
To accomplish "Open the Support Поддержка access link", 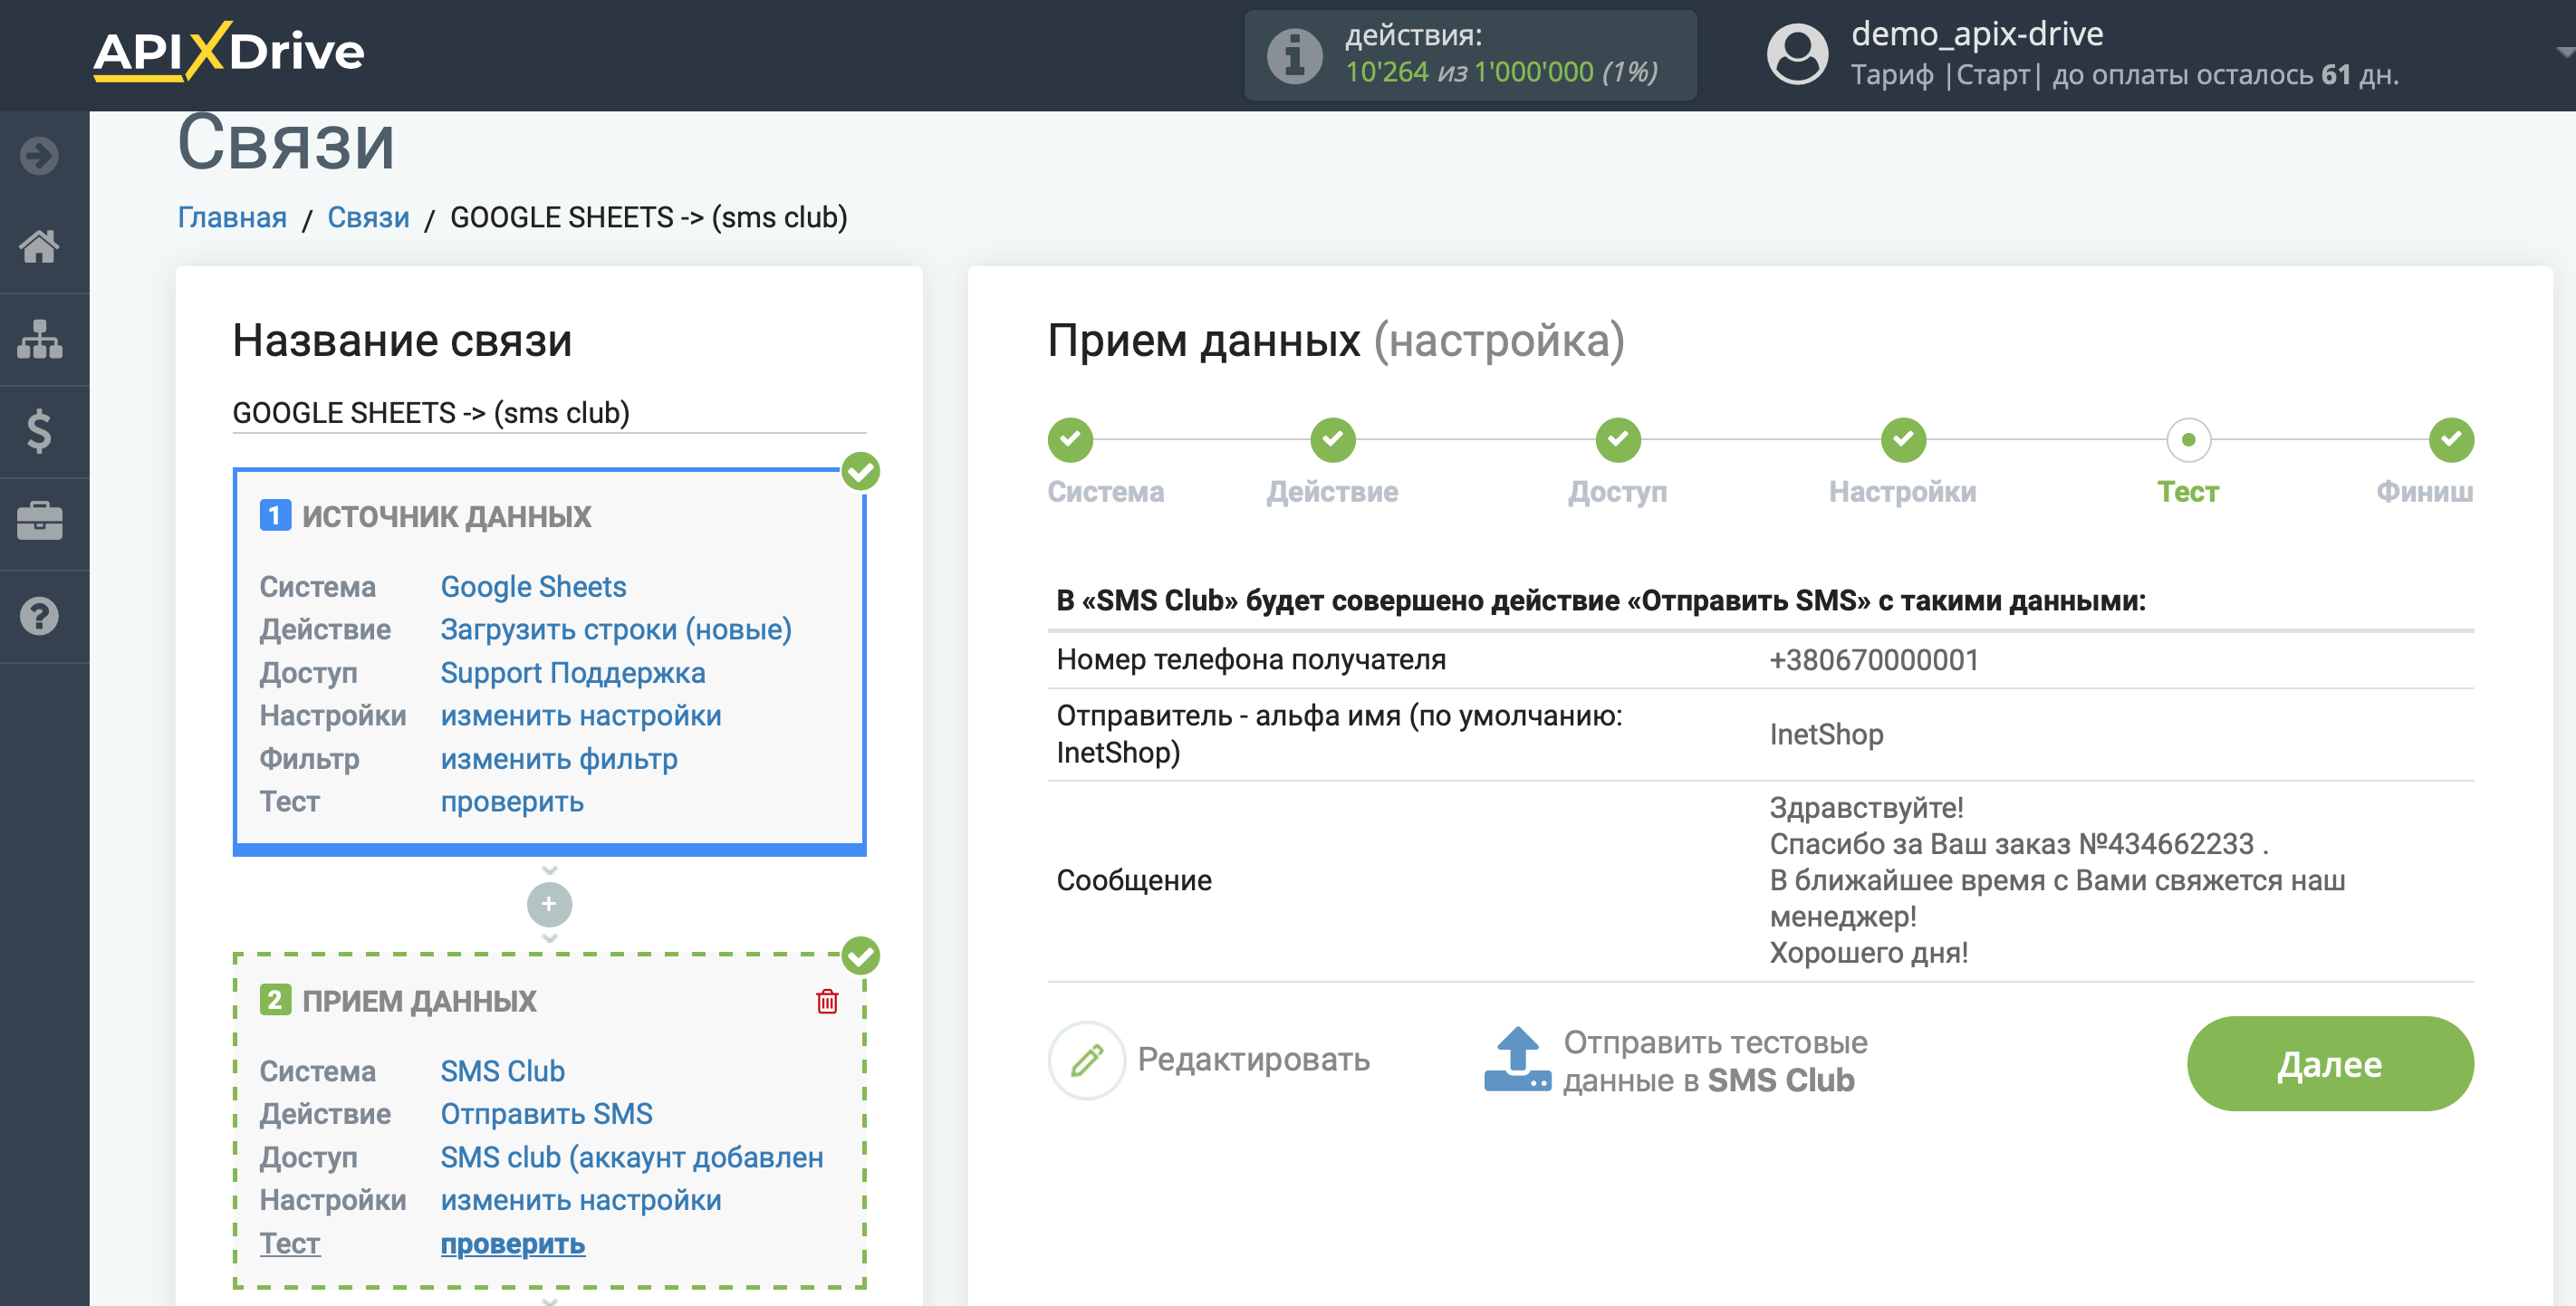I will click(573, 673).
